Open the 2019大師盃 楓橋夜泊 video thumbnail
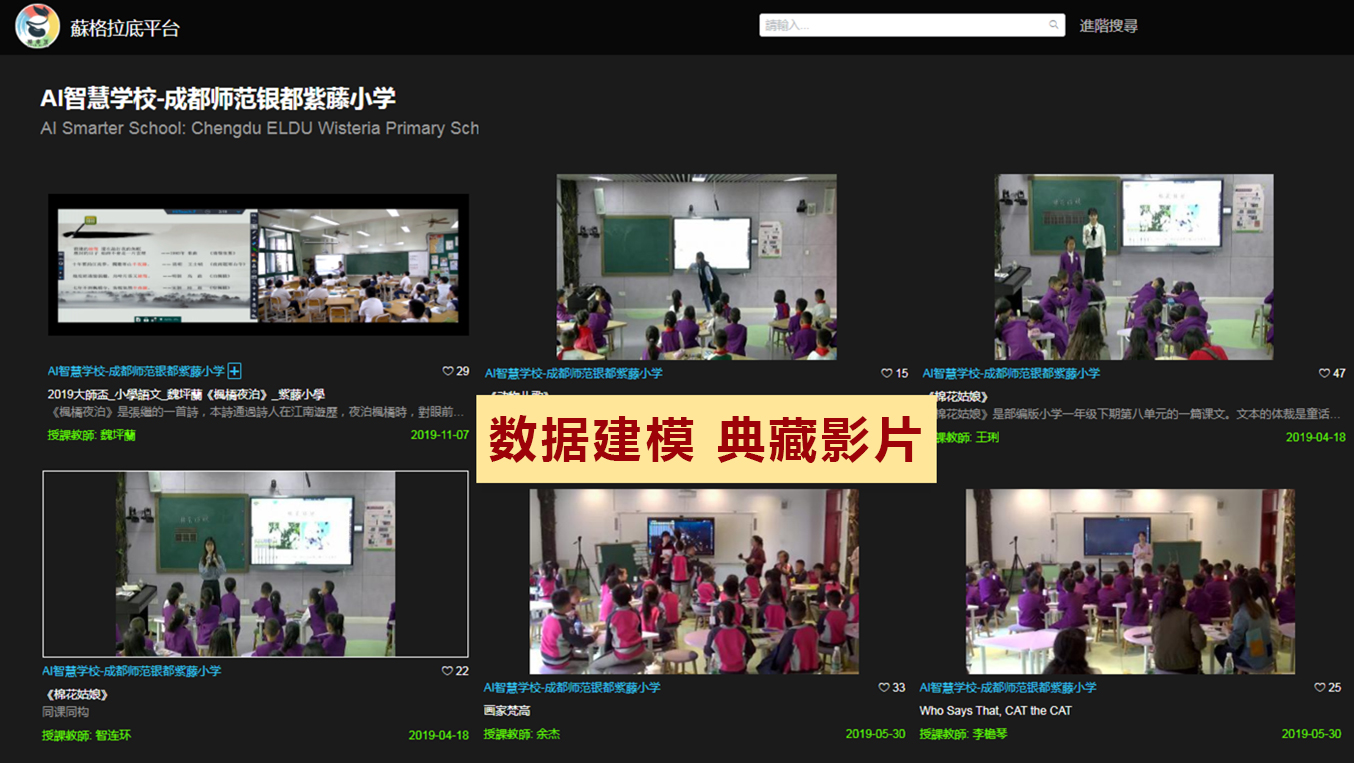The height and width of the screenshot is (763, 1354). (x=258, y=264)
